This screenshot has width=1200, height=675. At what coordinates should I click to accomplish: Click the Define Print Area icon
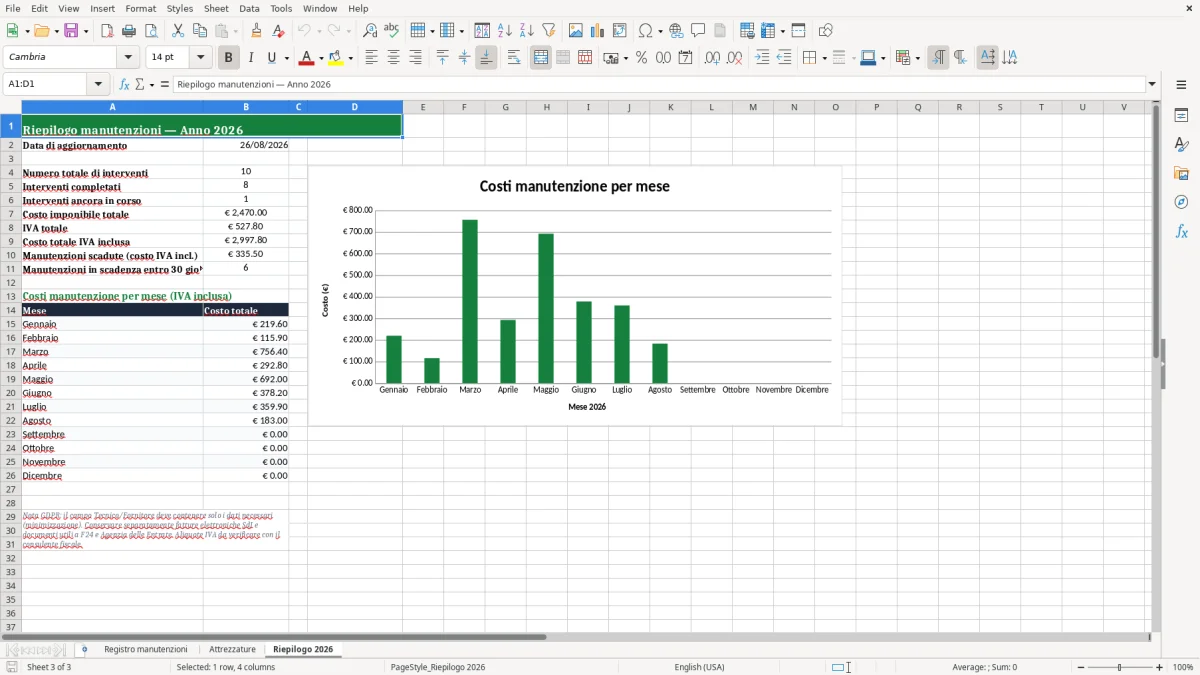tap(746, 31)
